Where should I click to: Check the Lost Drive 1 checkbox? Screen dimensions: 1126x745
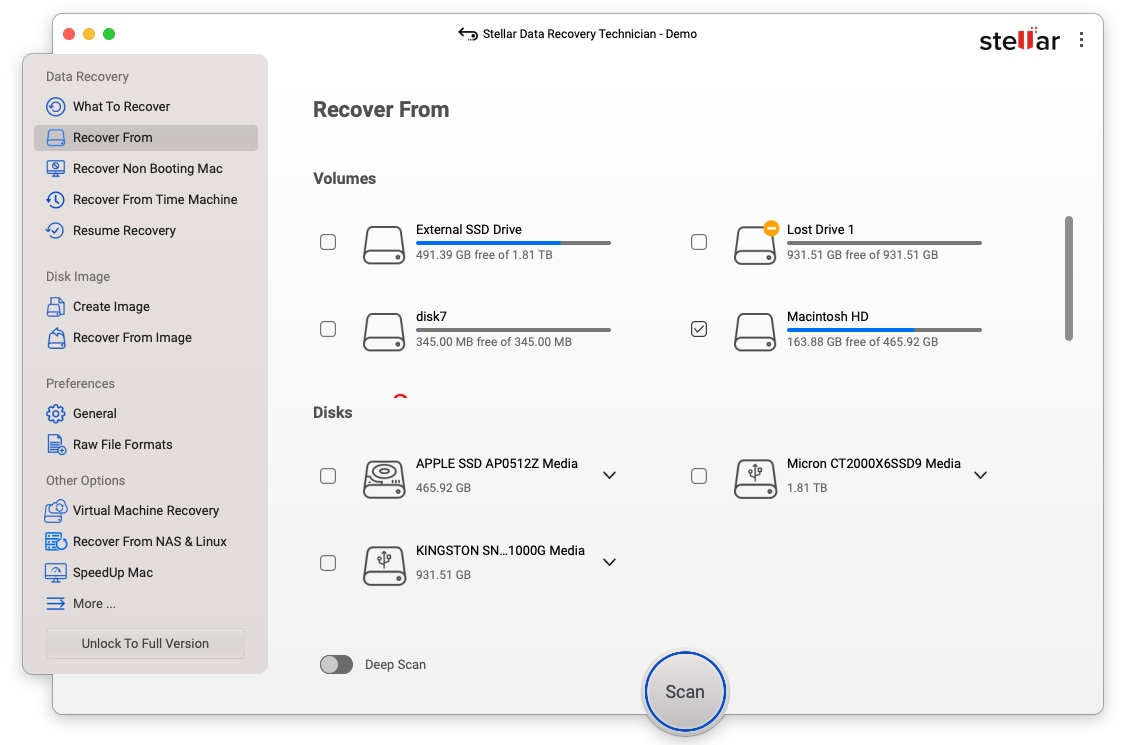pyautogui.click(x=699, y=242)
